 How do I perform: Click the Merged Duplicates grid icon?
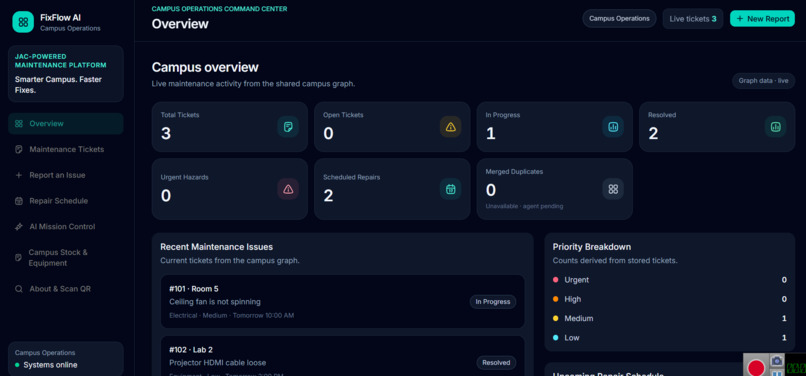pos(613,189)
